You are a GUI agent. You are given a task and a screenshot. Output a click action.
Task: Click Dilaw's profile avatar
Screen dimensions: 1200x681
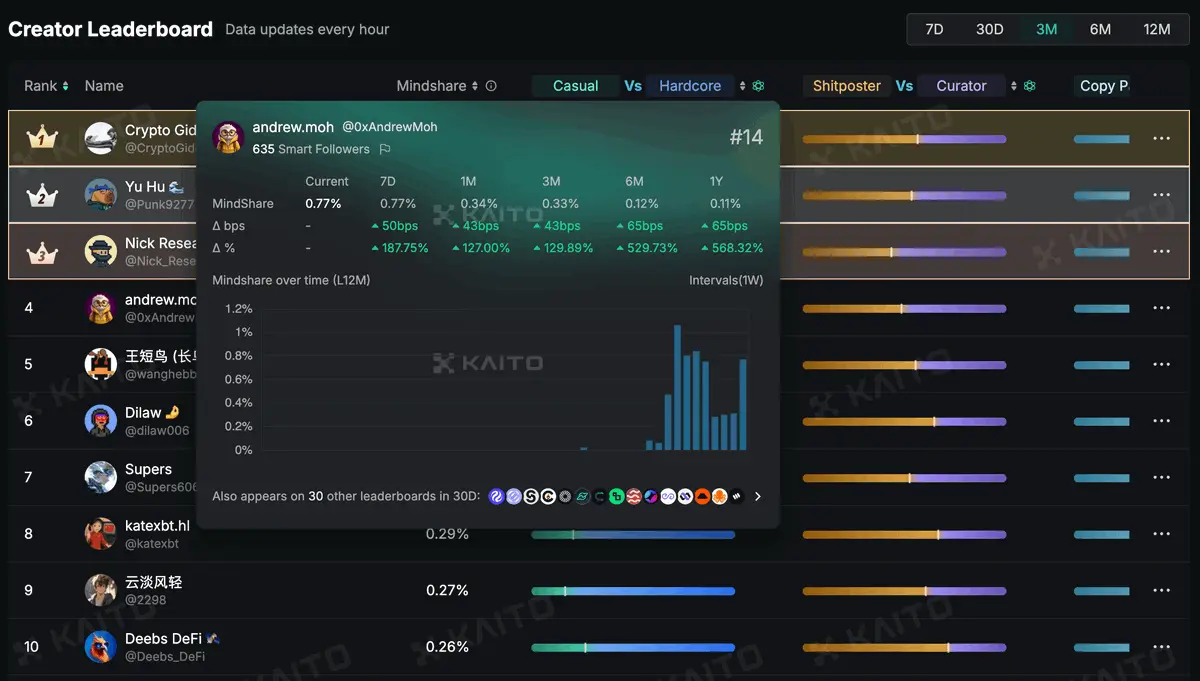tap(101, 421)
